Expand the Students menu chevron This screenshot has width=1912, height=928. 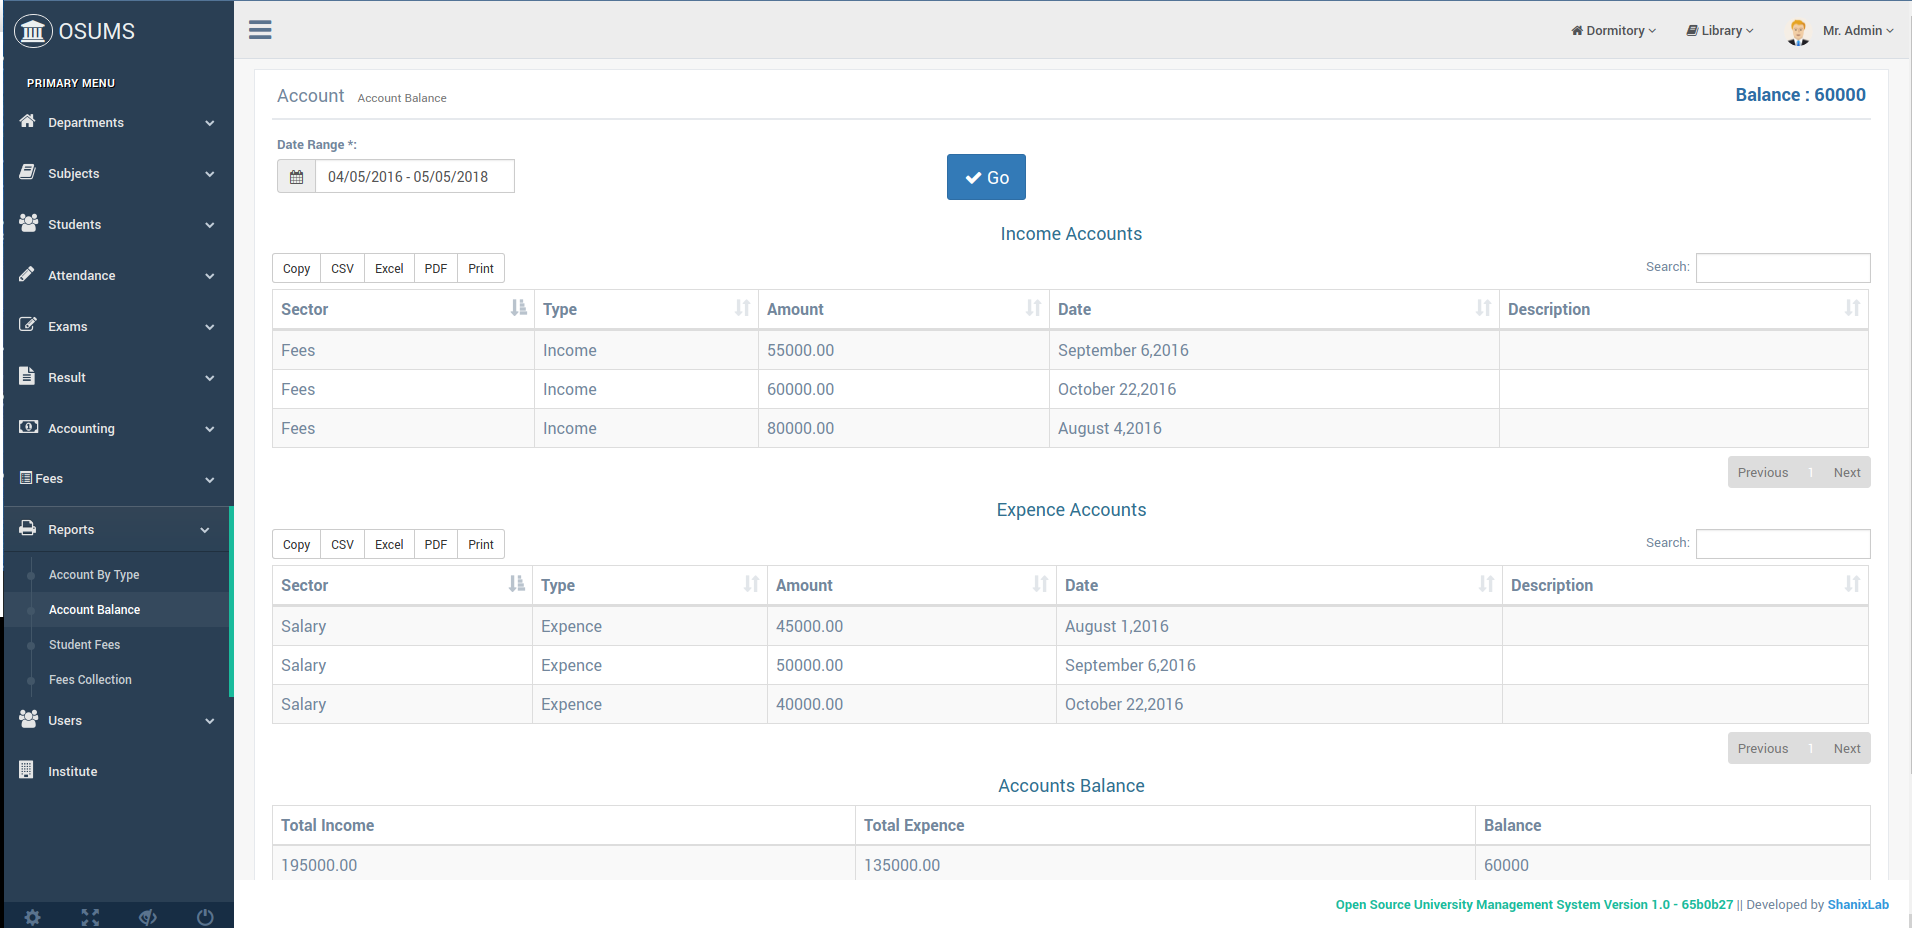[210, 225]
